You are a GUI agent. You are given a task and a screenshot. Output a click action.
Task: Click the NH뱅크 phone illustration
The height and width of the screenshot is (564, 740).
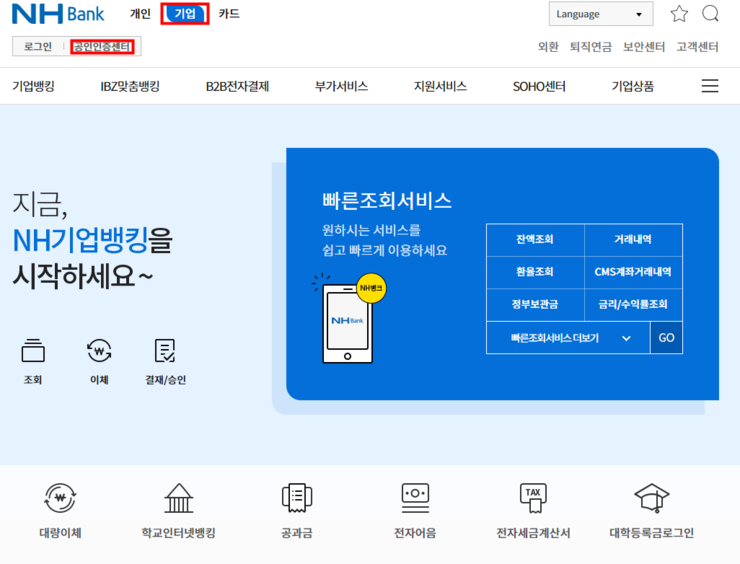tap(348, 319)
